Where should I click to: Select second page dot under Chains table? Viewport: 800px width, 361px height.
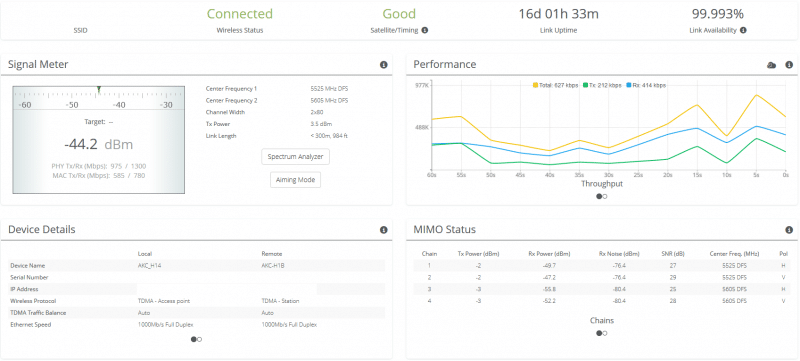pos(605,333)
